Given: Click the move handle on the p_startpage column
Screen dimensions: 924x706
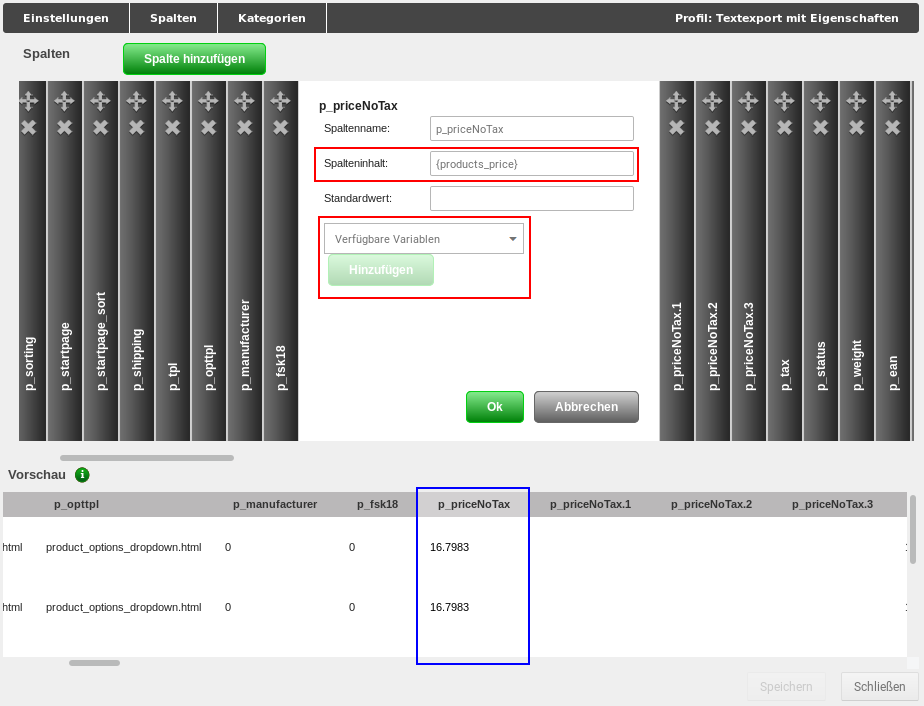Looking at the screenshot, I should coord(65,99).
